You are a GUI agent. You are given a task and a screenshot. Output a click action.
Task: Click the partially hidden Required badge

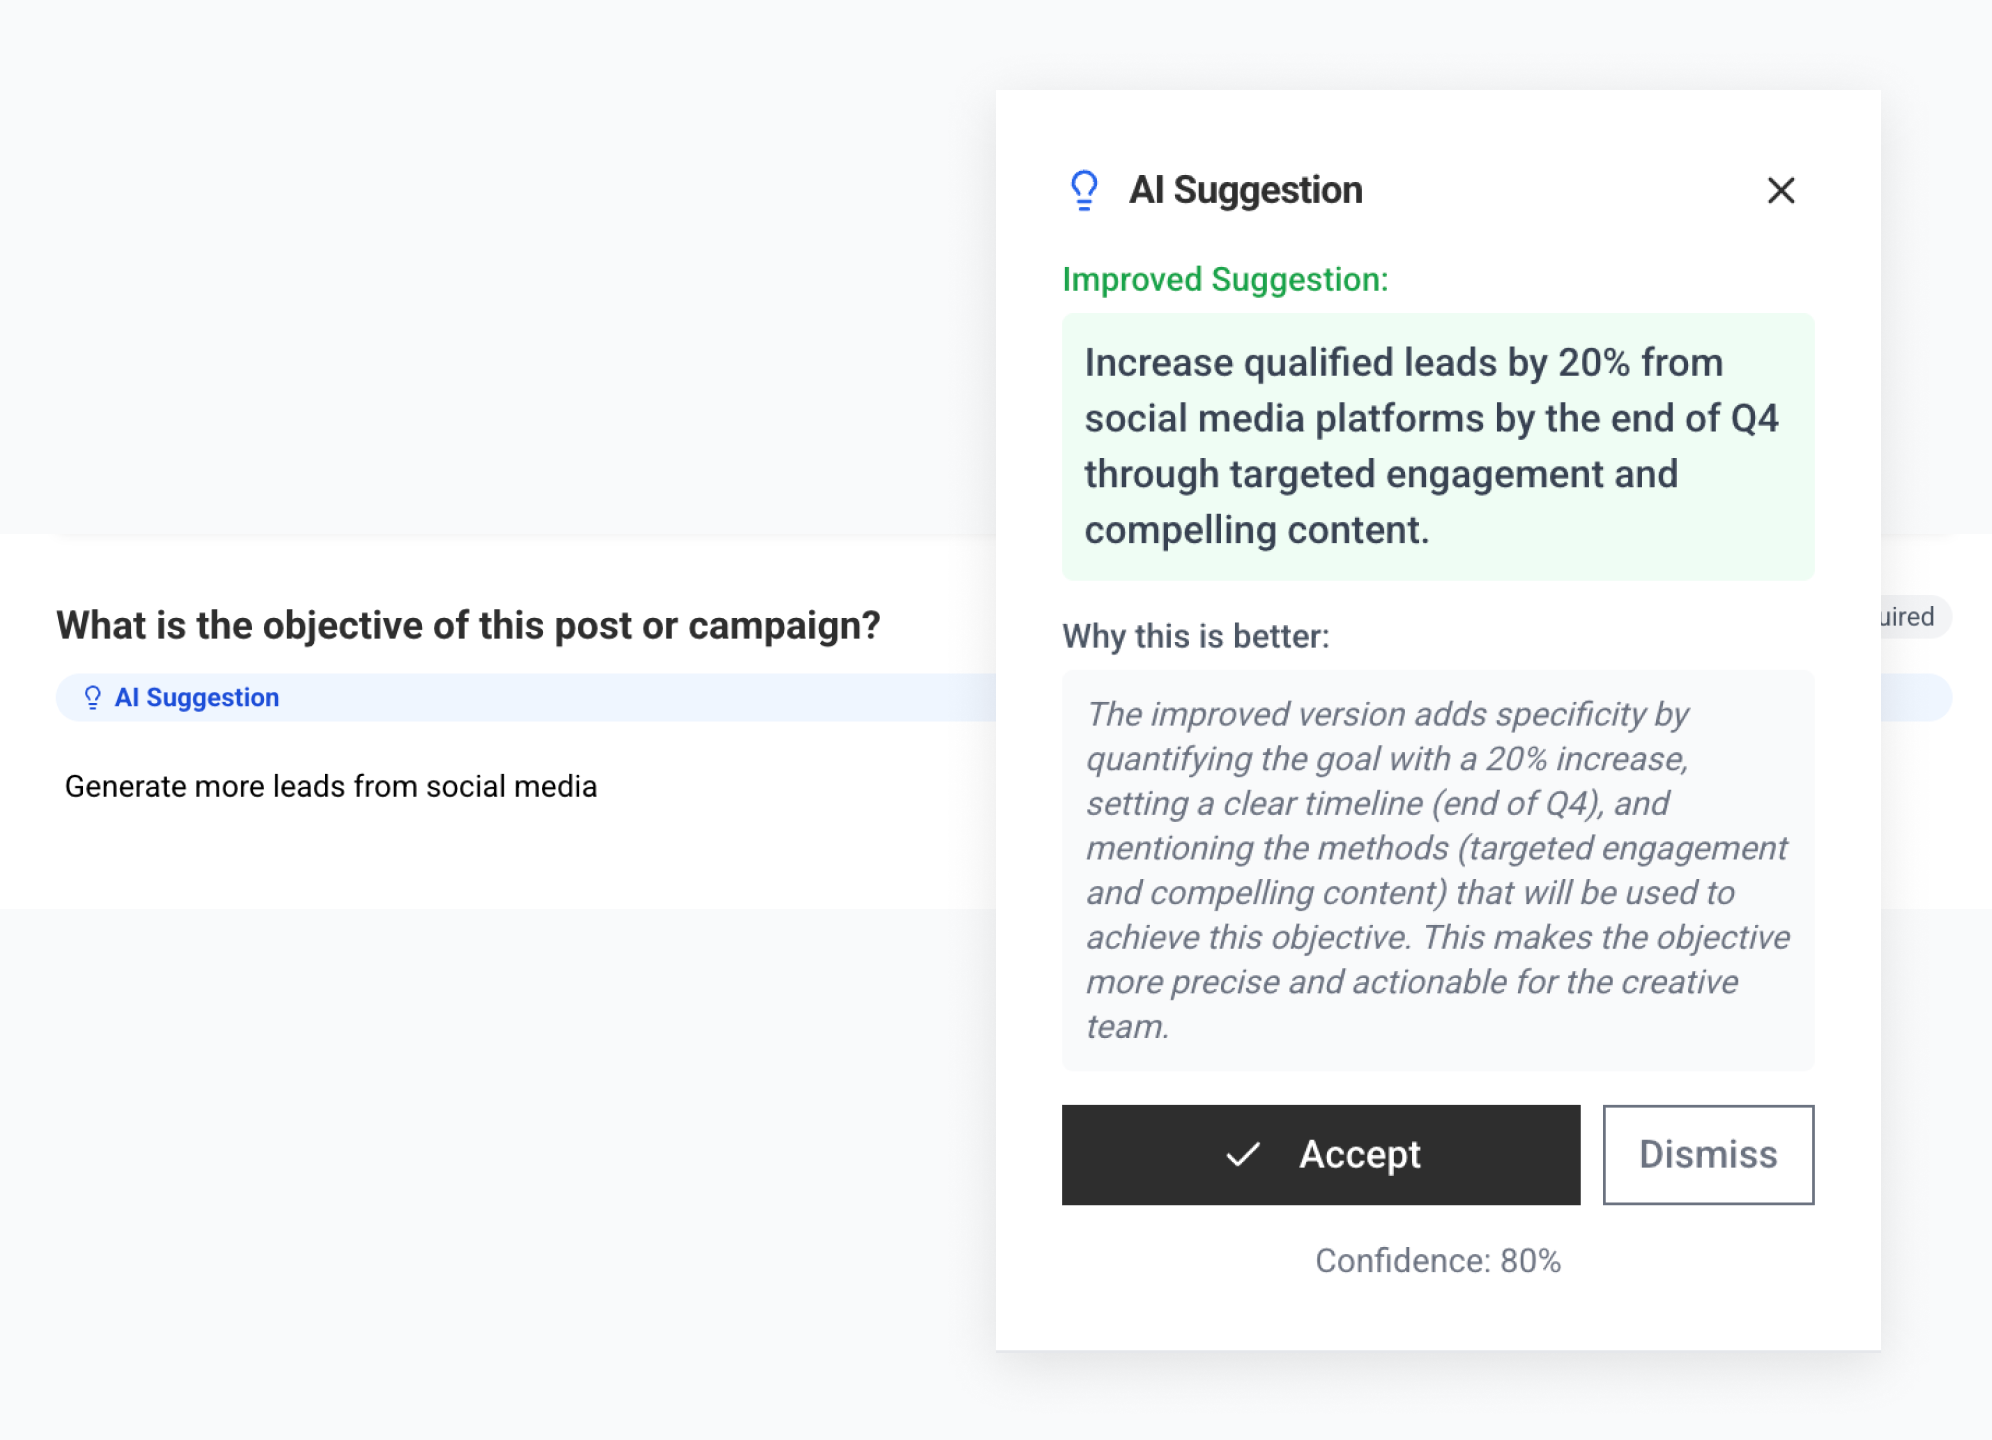click(1912, 617)
